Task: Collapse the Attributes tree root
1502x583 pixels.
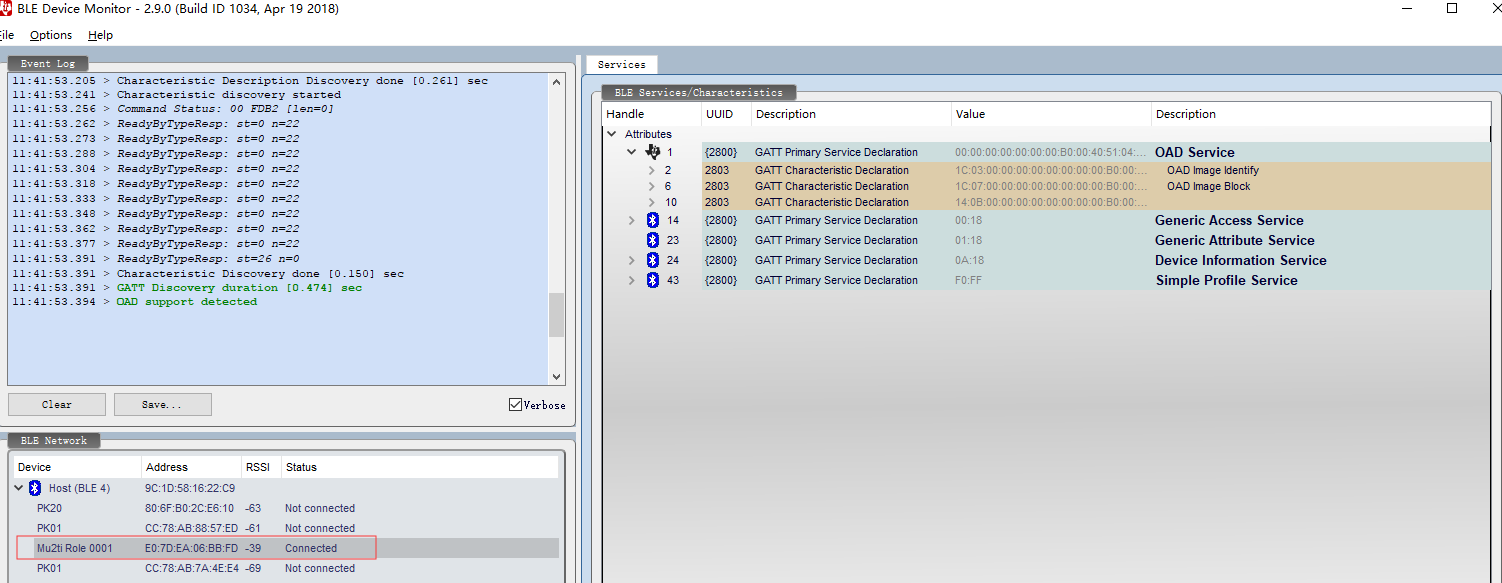Action: [x=612, y=134]
